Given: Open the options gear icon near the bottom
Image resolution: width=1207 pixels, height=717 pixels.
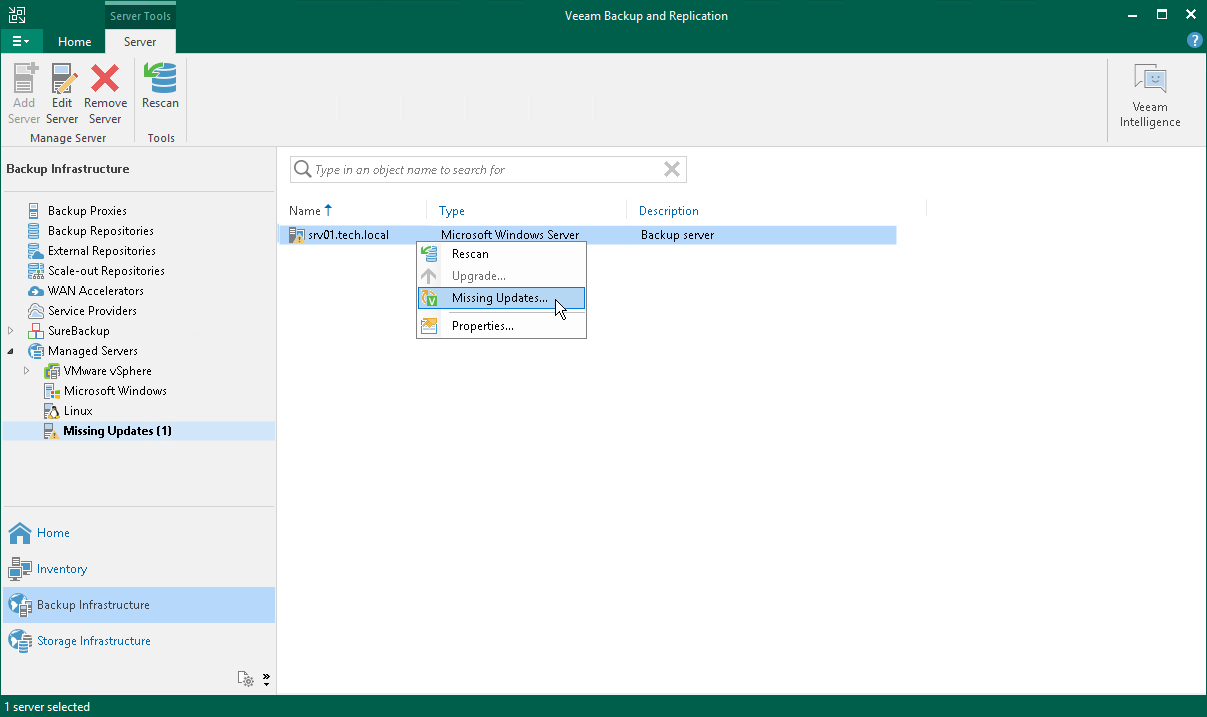Looking at the screenshot, I should click(246, 679).
